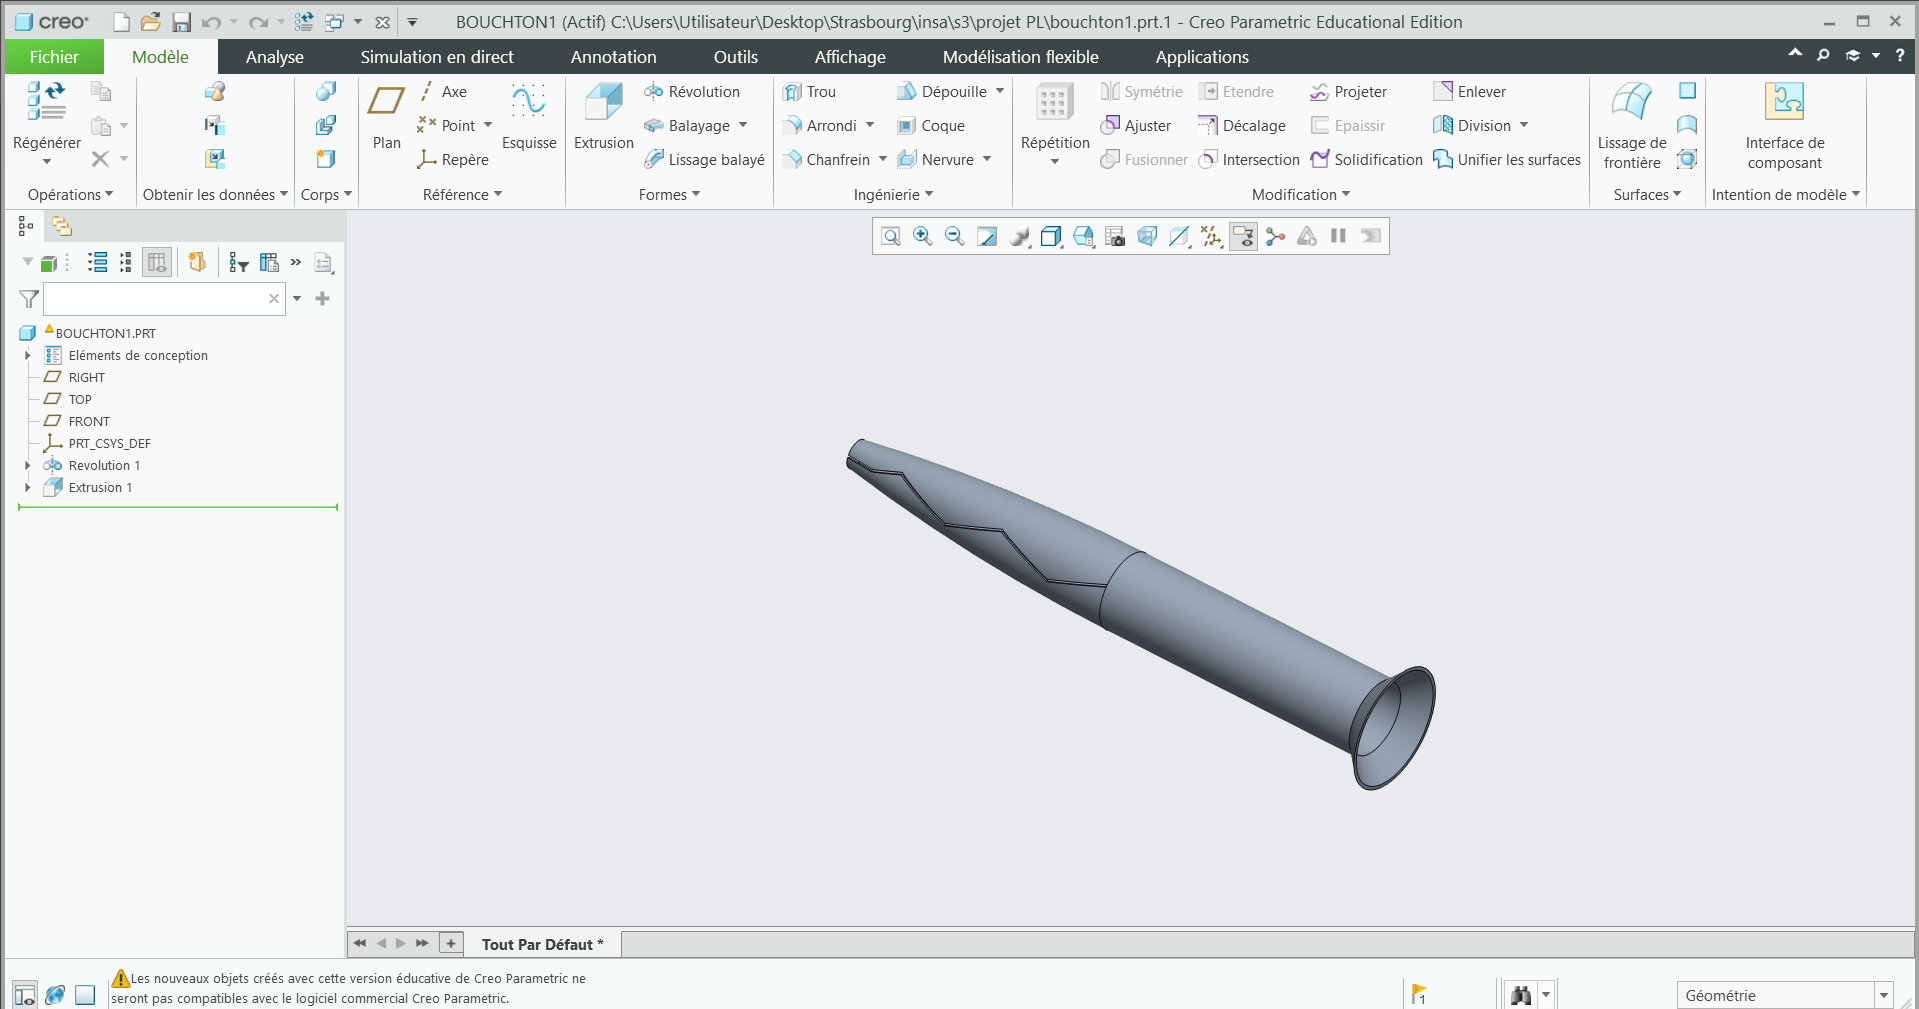Open the Répétition pattern tool
The width and height of the screenshot is (1919, 1009).
coord(1054,116)
